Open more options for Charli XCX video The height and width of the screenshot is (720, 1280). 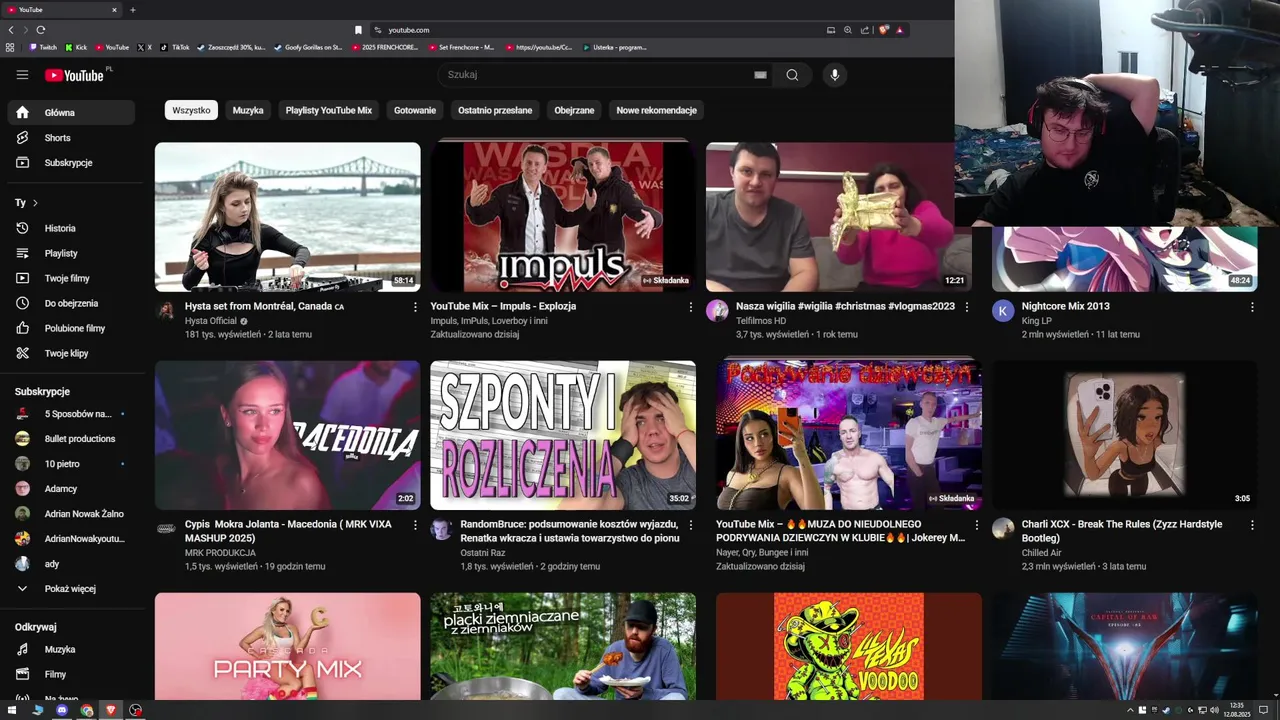pos(1252,525)
